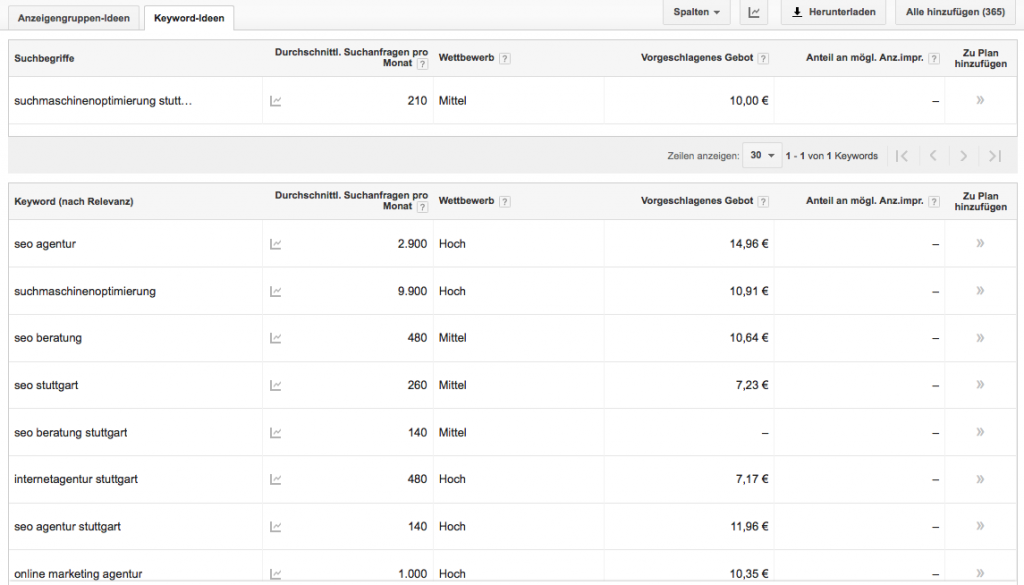The height and width of the screenshot is (585, 1024).
Task: Click trend chart icon for suchmaschinenoptimierung stuttgart row
Action: point(276,101)
